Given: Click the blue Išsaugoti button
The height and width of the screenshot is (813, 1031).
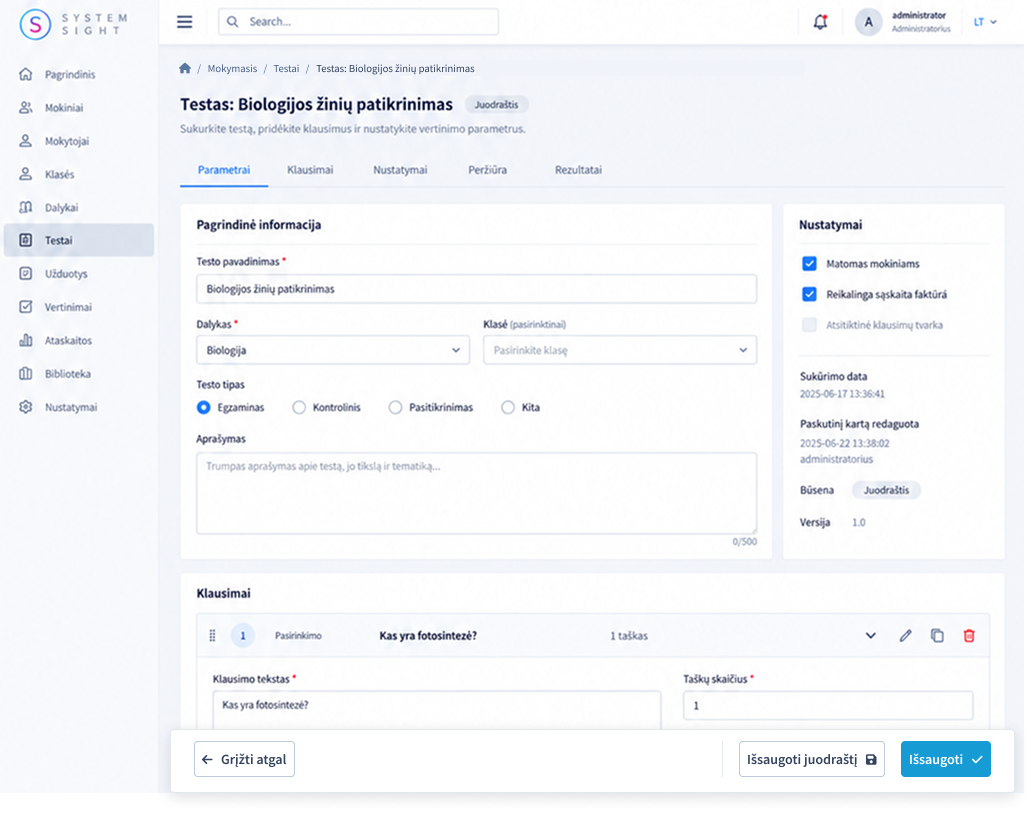Looking at the screenshot, I should pyautogui.click(x=946, y=759).
